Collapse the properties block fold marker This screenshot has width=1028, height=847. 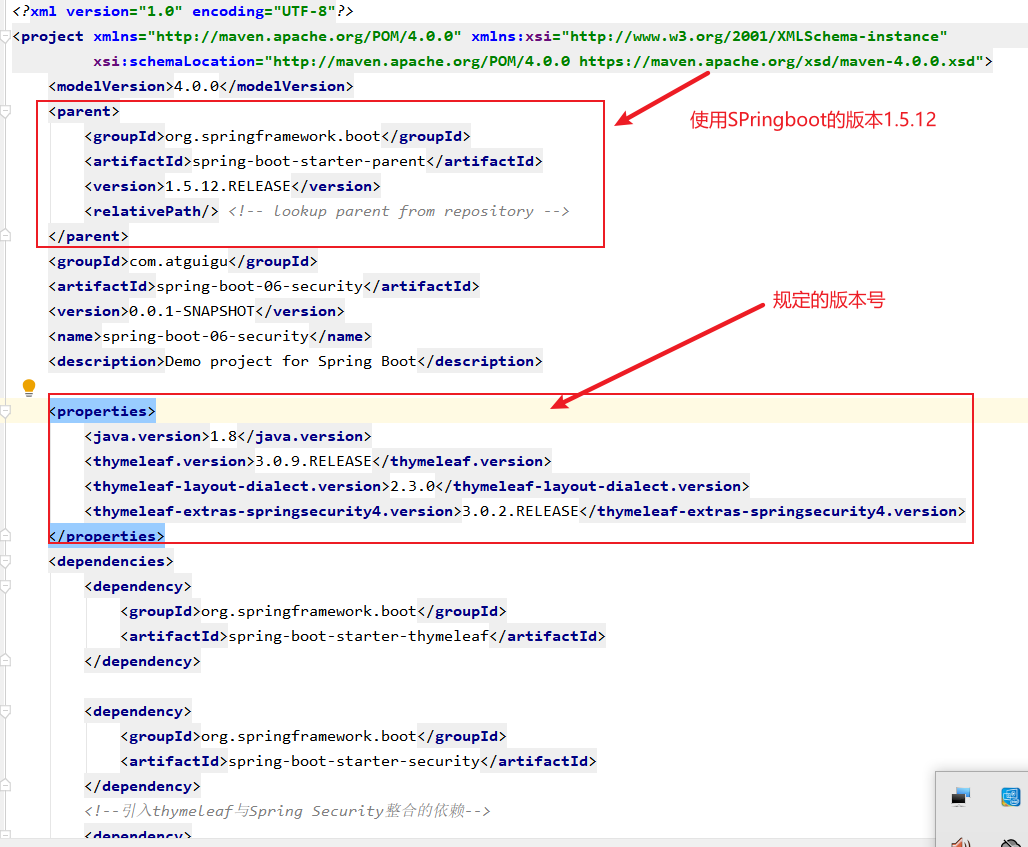tap(5, 412)
